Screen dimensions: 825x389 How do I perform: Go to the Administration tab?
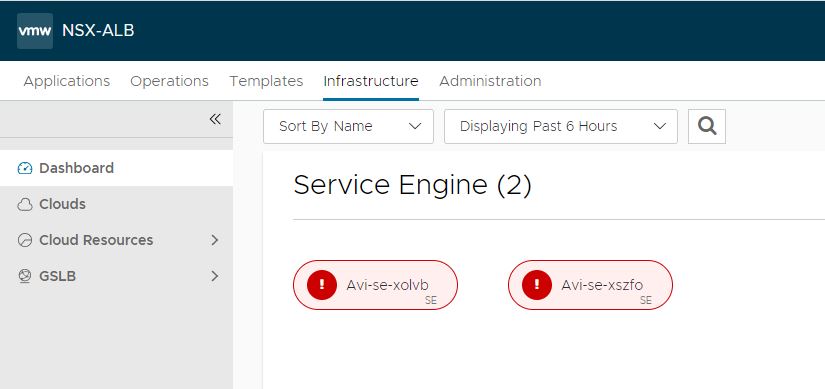(x=490, y=81)
